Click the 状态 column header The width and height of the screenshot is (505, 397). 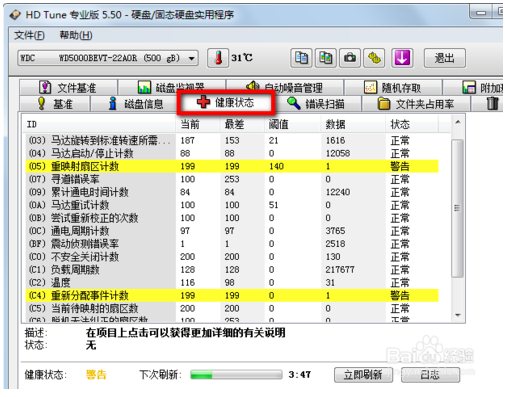click(x=412, y=124)
